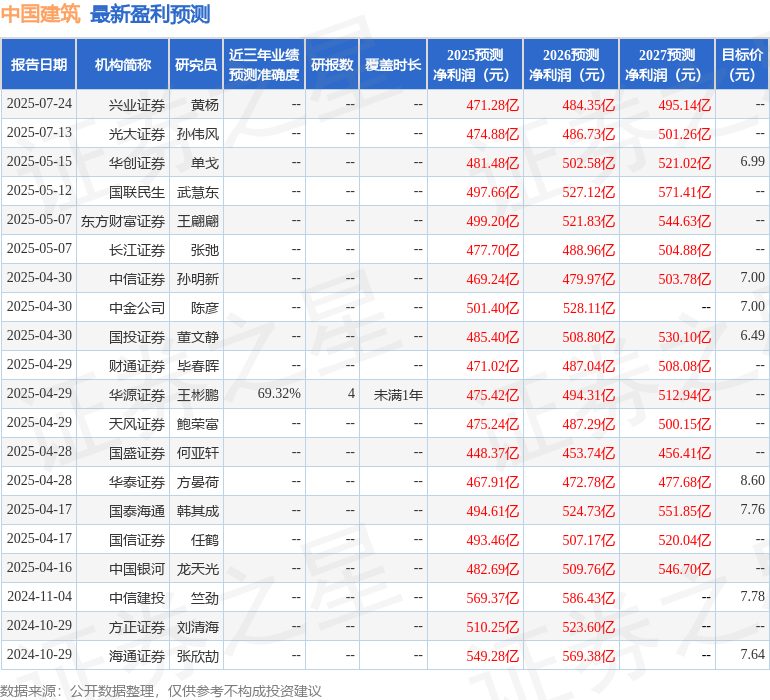
Task: Click the institution 海通证券
Action: point(137,656)
